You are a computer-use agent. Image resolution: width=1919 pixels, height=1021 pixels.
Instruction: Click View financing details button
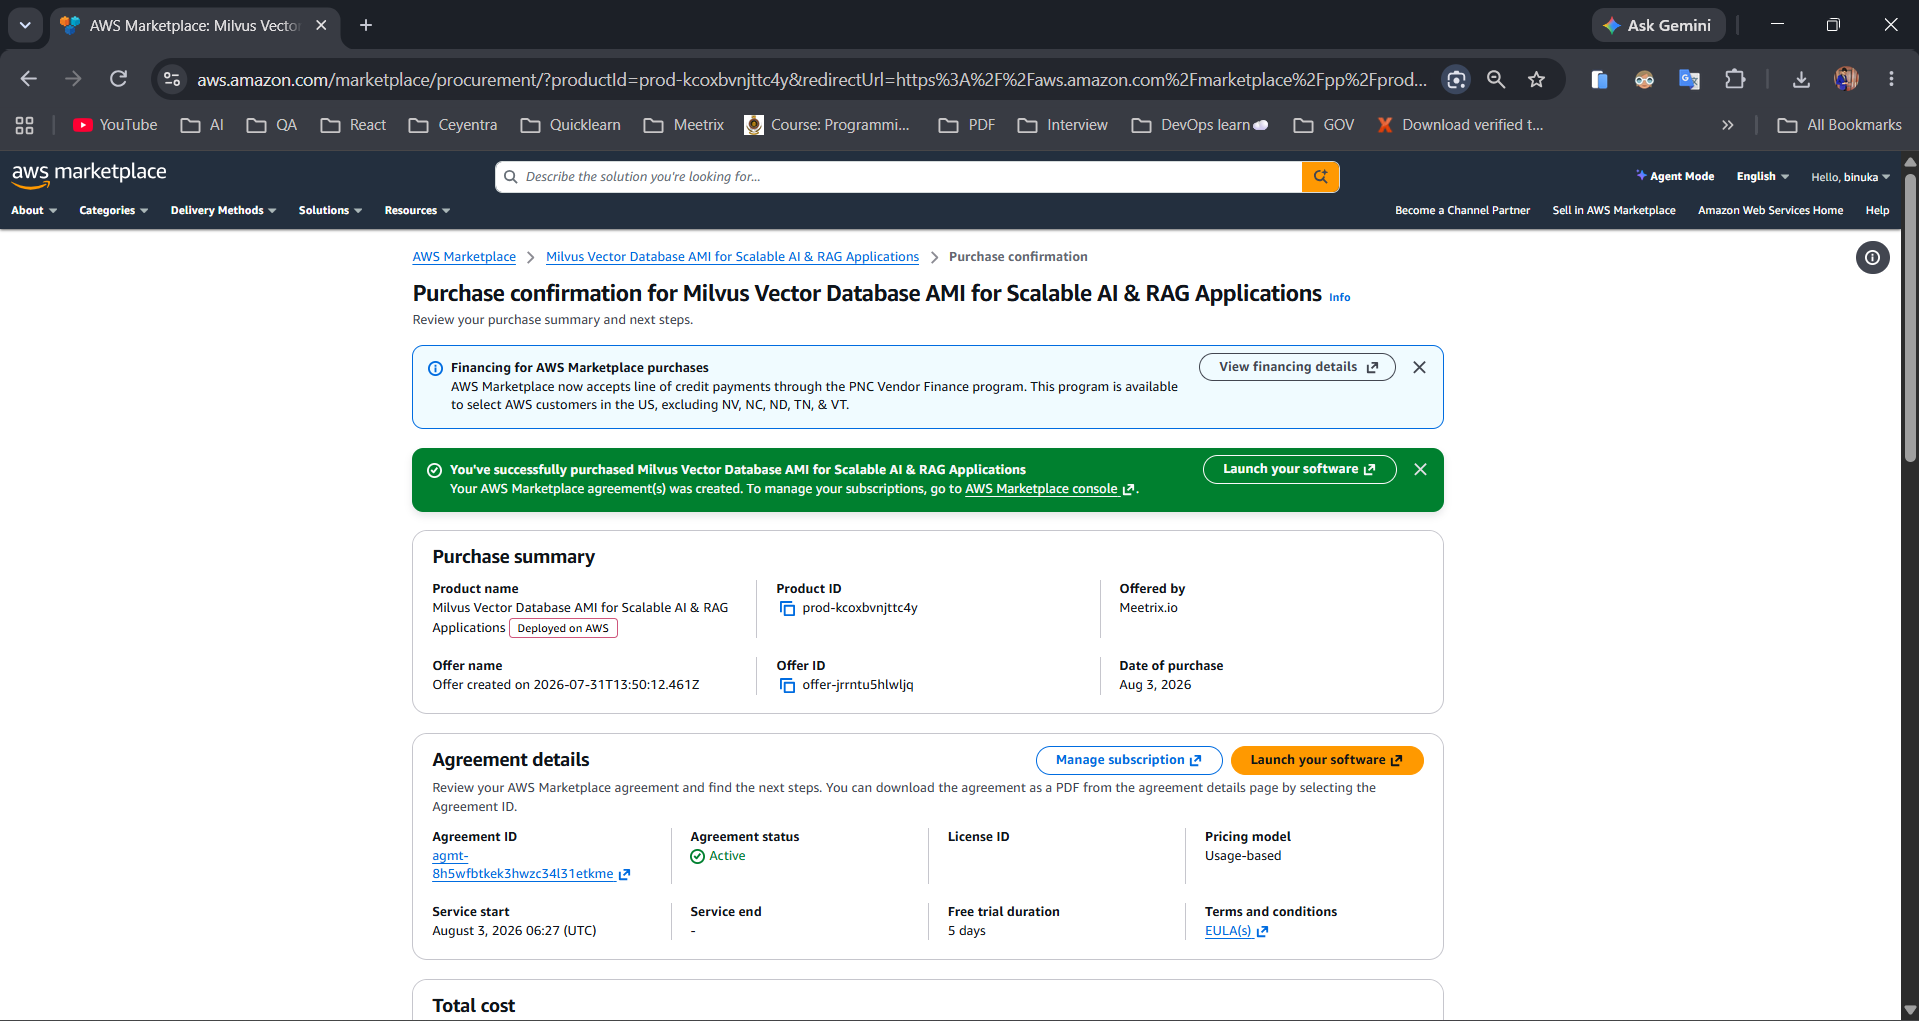click(1297, 367)
